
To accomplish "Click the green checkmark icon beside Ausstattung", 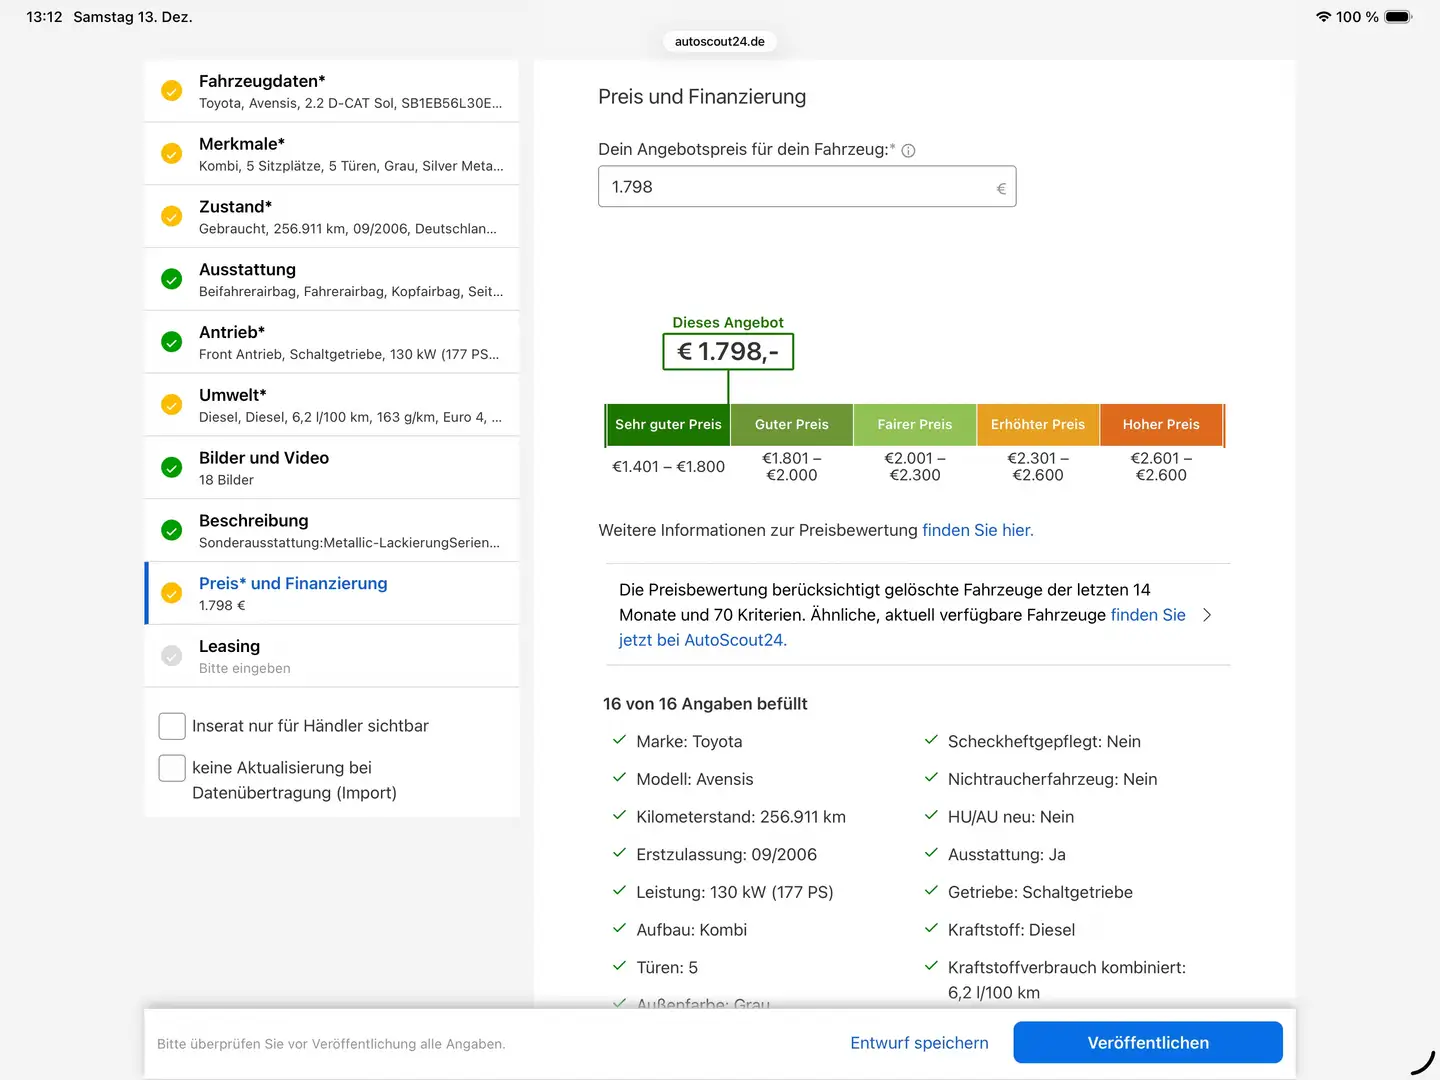I will coord(172,279).
